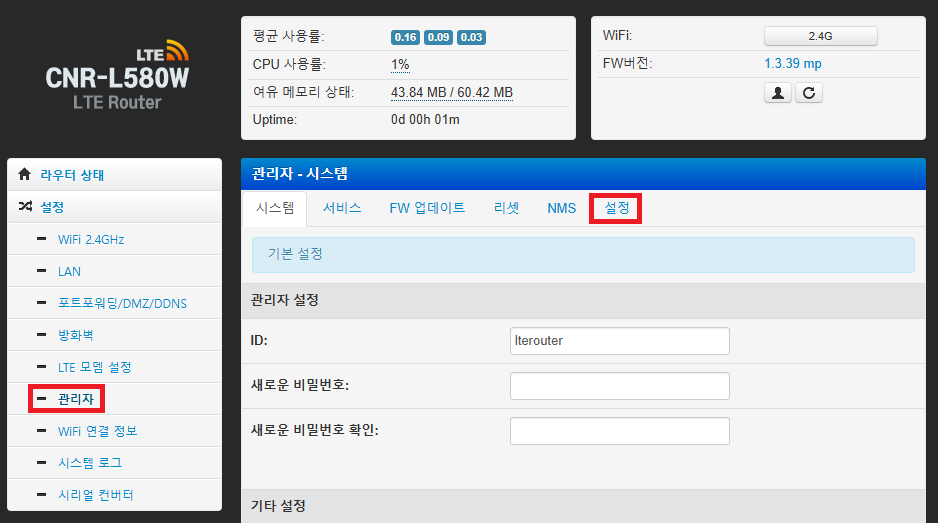Open 라우터 상태 in the sidebar

tap(72, 175)
